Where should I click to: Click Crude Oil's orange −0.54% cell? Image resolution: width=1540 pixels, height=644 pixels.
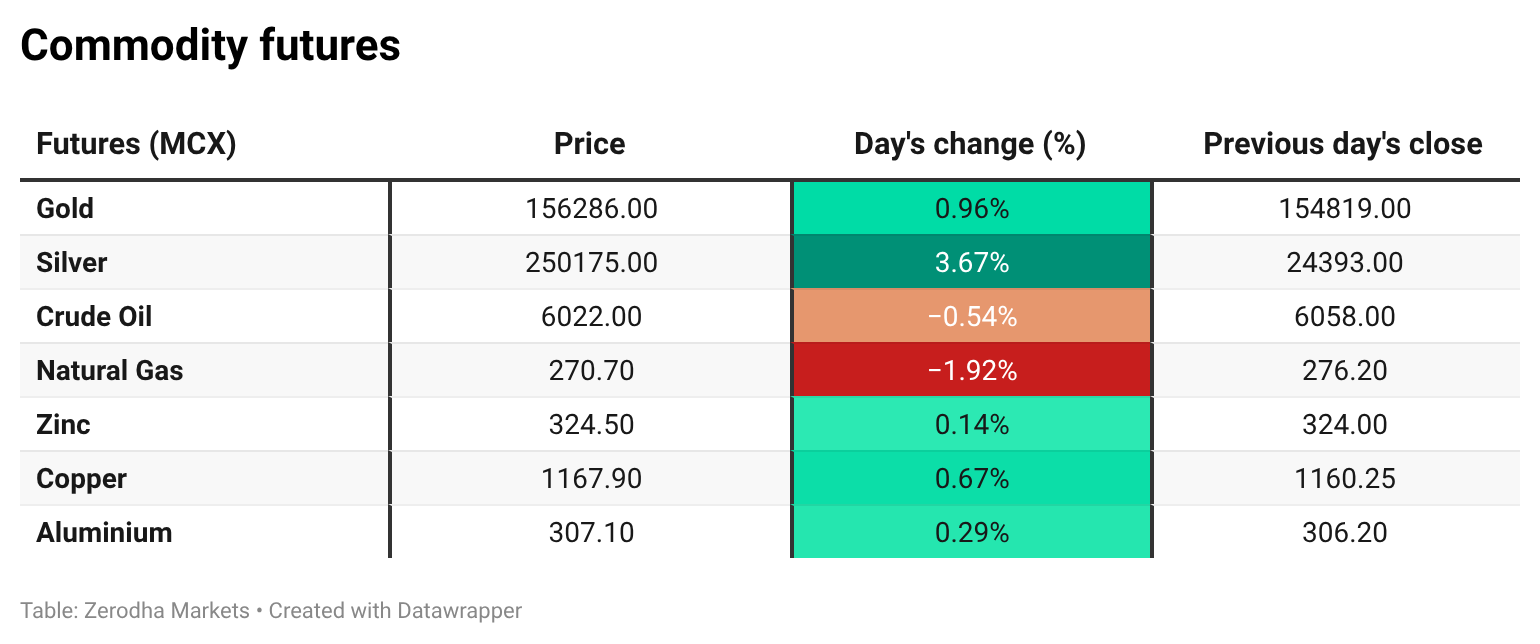[x=972, y=317]
